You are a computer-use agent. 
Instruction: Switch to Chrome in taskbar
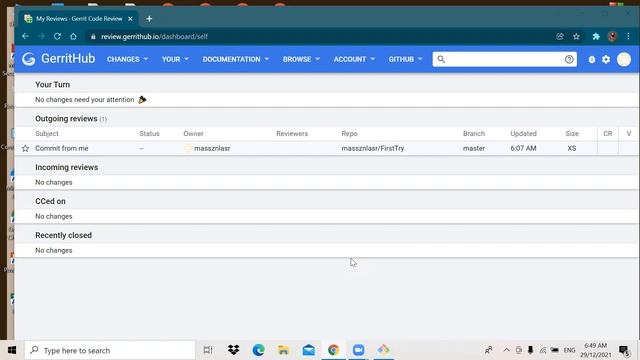coord(333,350)
